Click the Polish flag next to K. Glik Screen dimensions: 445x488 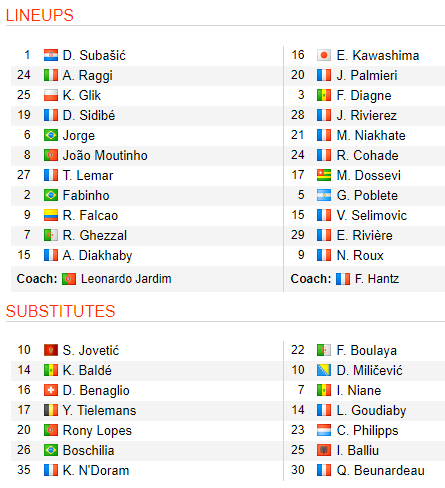click(51, 95)
